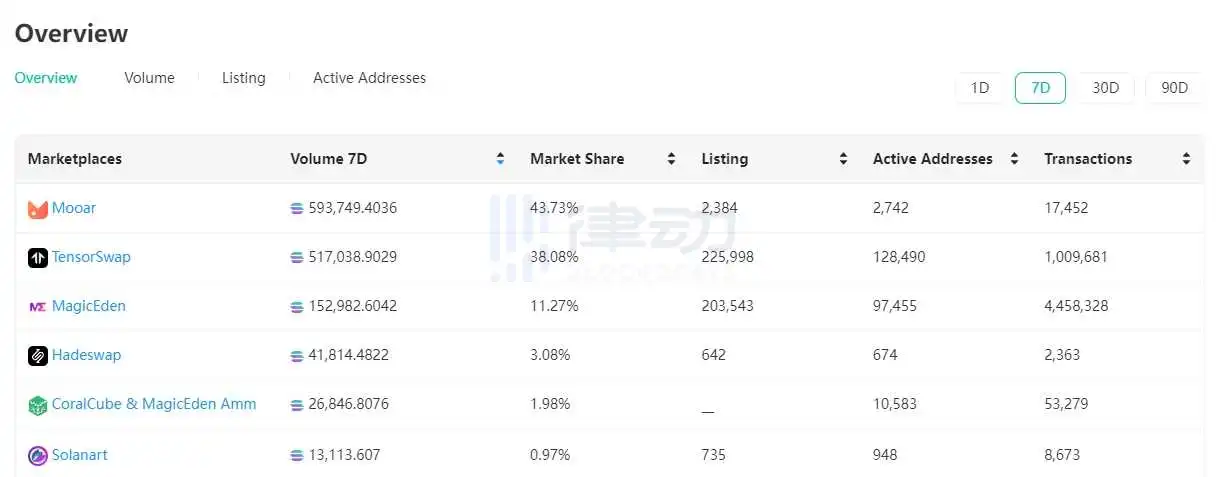1225x477 pixels.
Task: Sort by Transactions column arrows
Action: 1186,159
